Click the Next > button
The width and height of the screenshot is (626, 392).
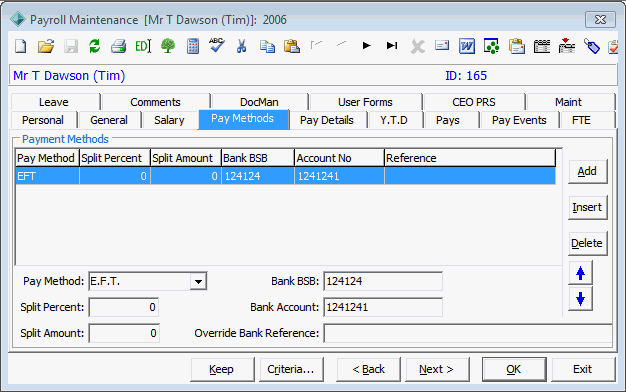(437, 370)
